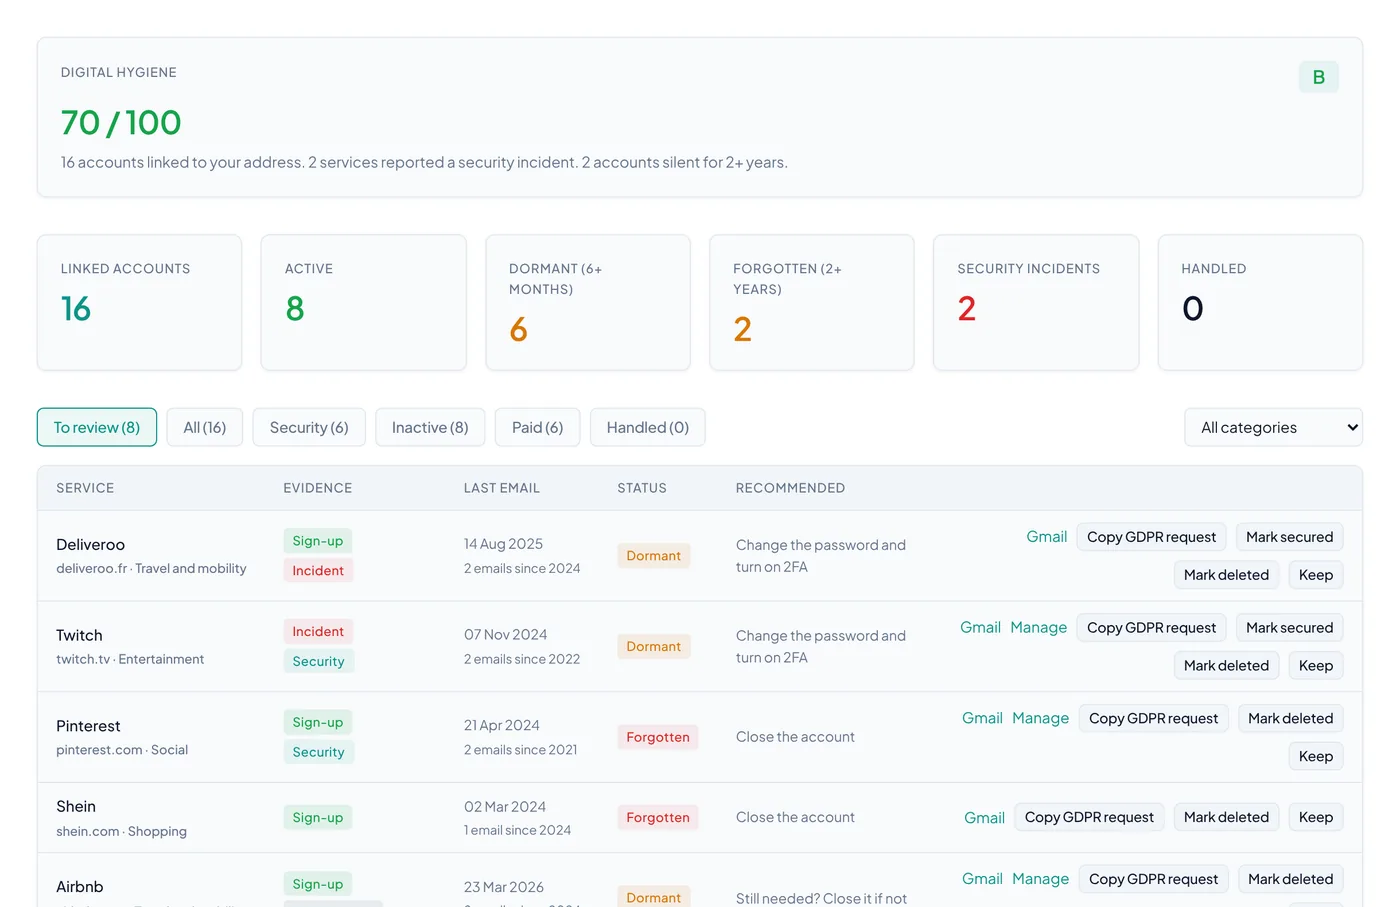Open Gmail link for Deliveroo
This screenshot has width=1400, height=907.
[1047, 537]
